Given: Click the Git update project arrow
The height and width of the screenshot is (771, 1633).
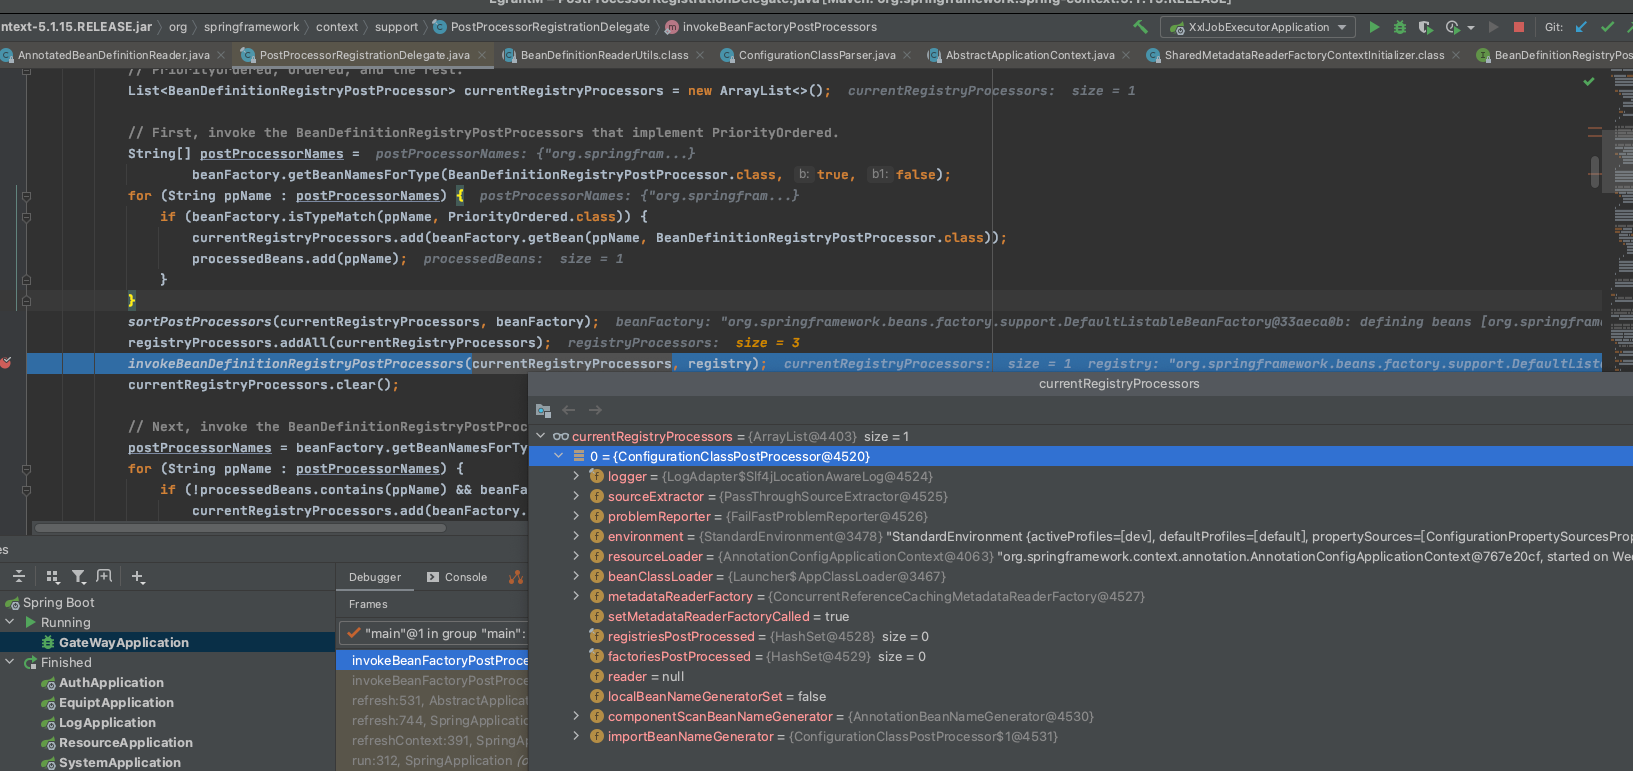Looking at the screenshot, I should [x=1581, y=27].
